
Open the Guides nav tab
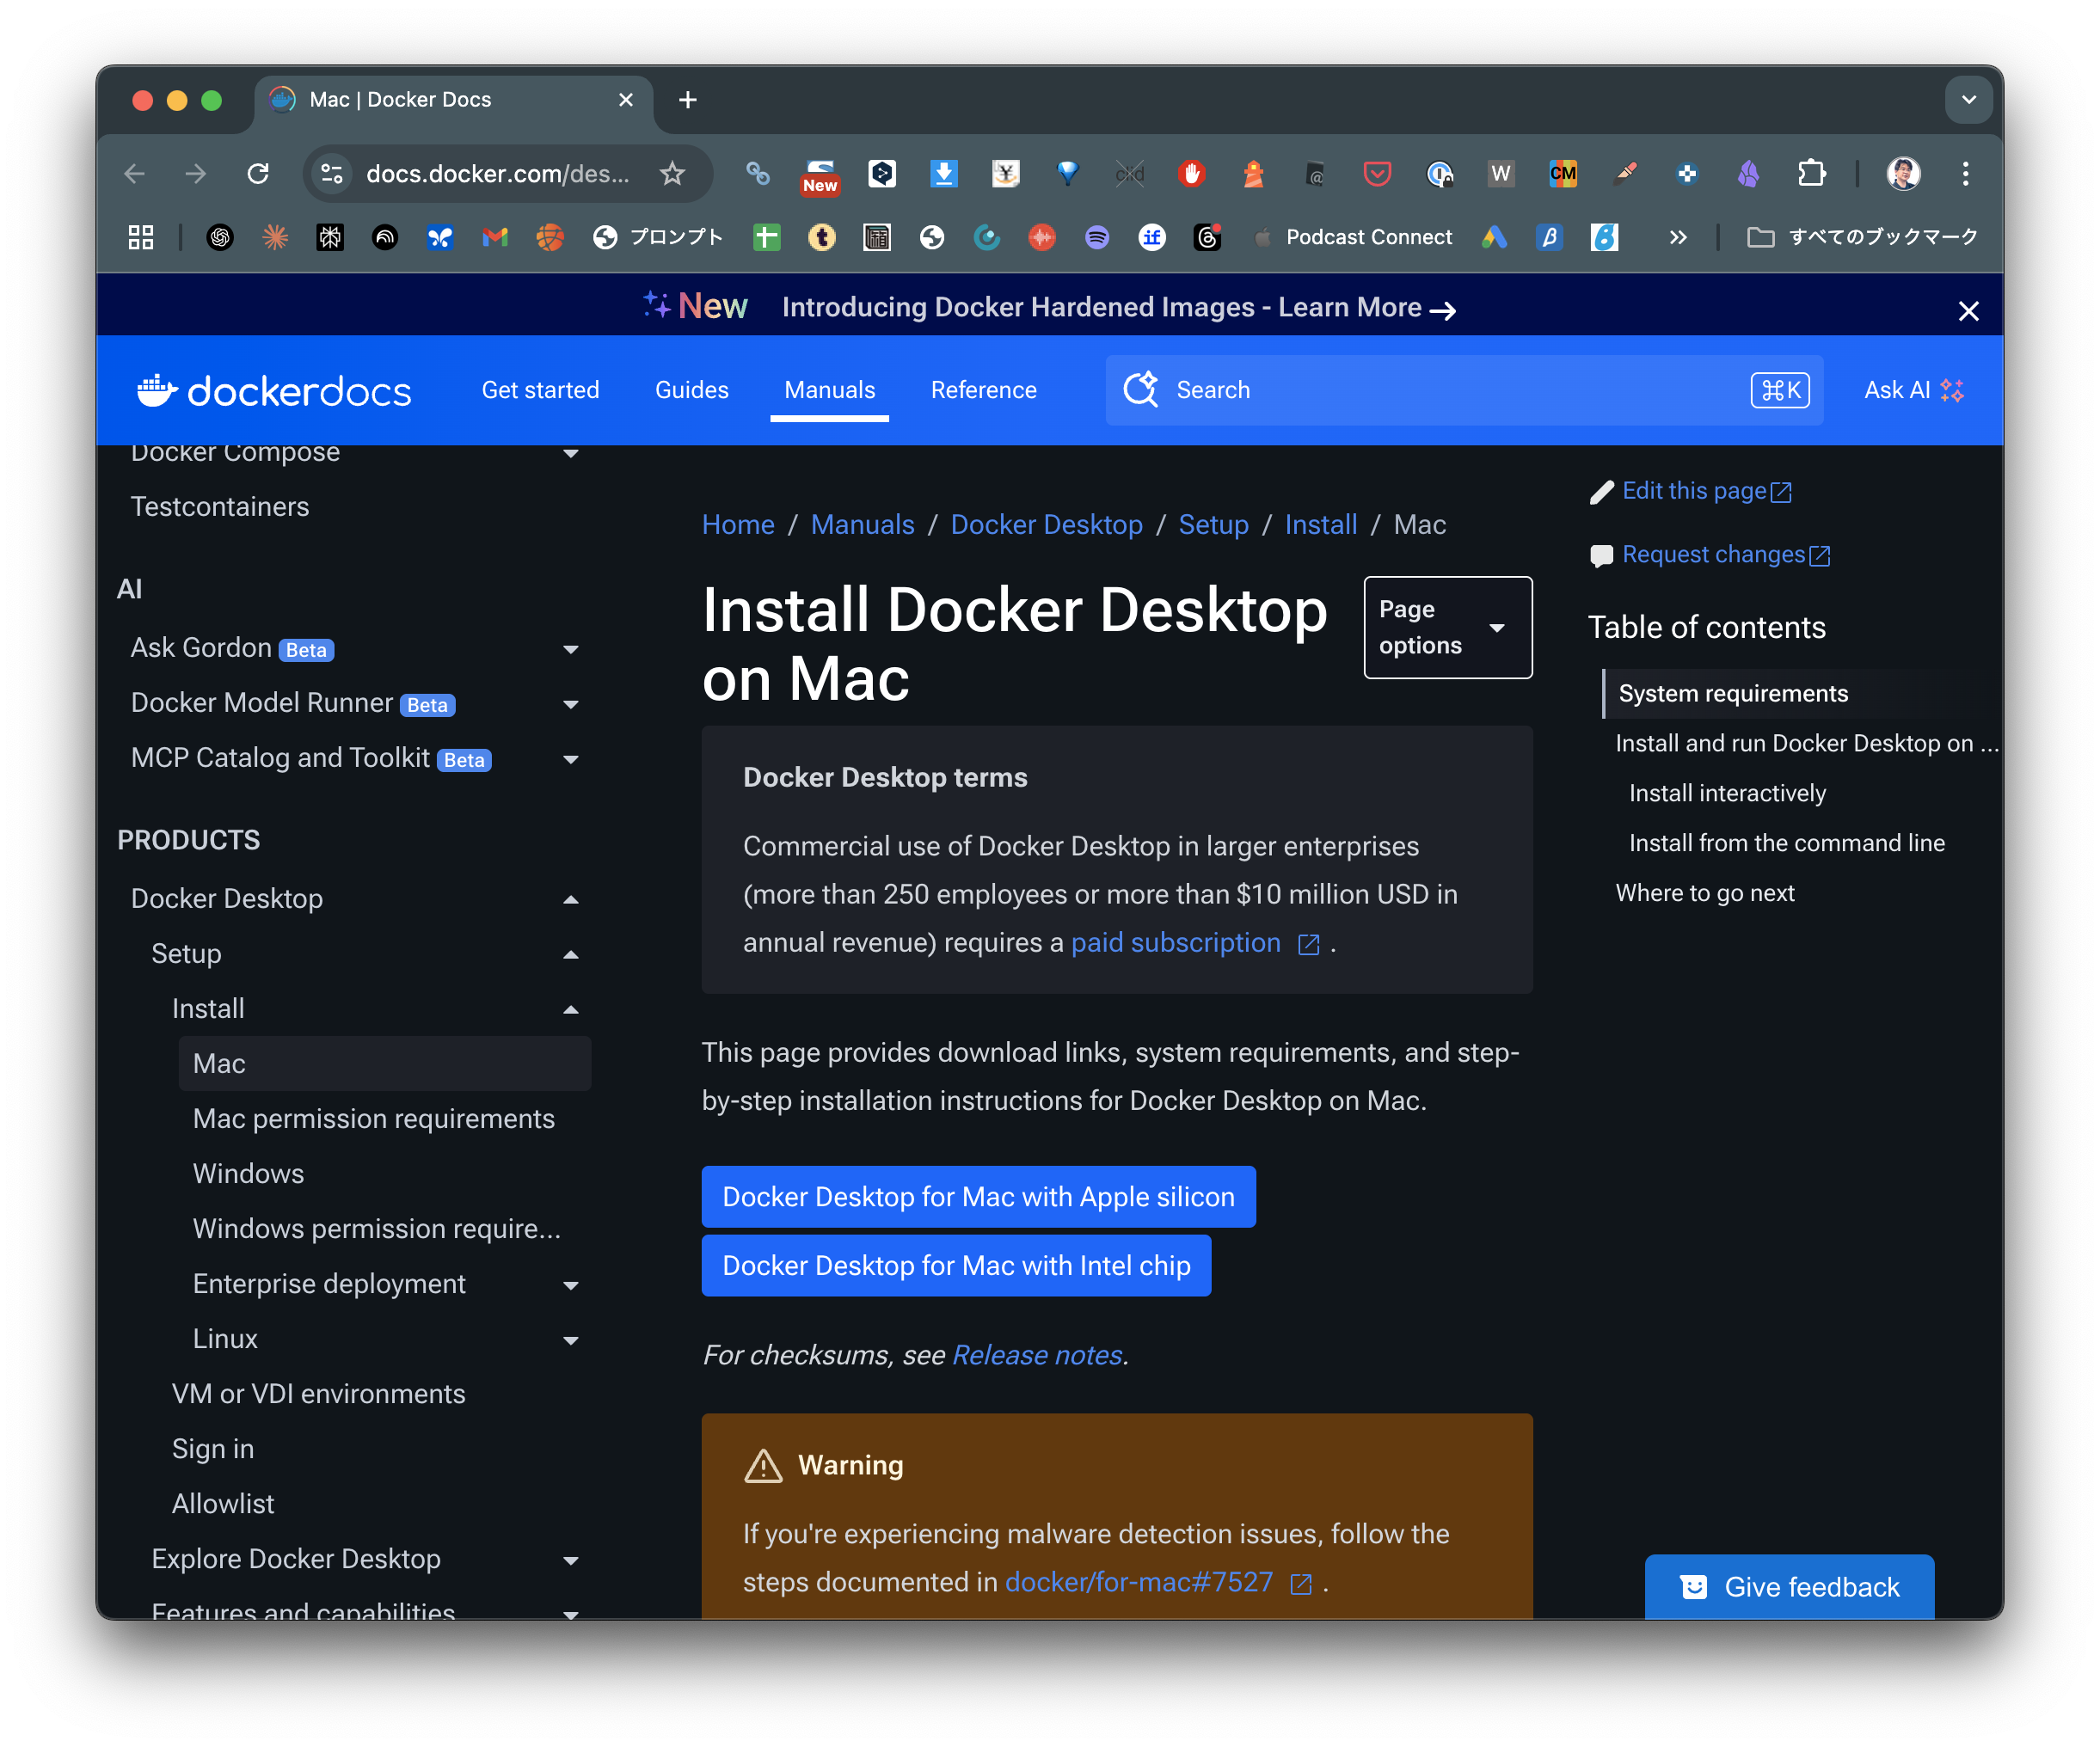pyautogui.click(x=691, y=390)
